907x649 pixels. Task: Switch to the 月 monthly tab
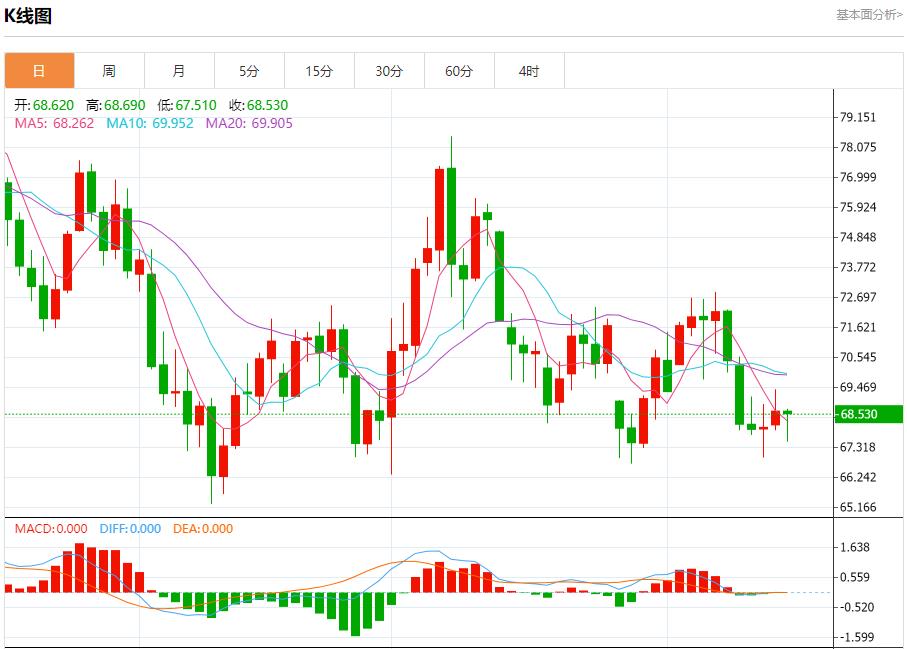click(179, 71)
